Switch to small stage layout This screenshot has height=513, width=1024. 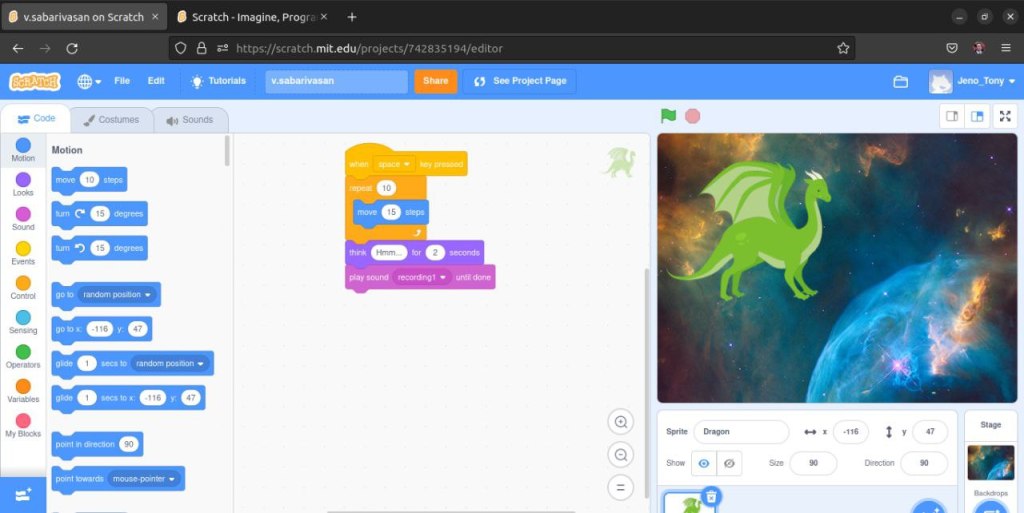click(x=952, y=116)
